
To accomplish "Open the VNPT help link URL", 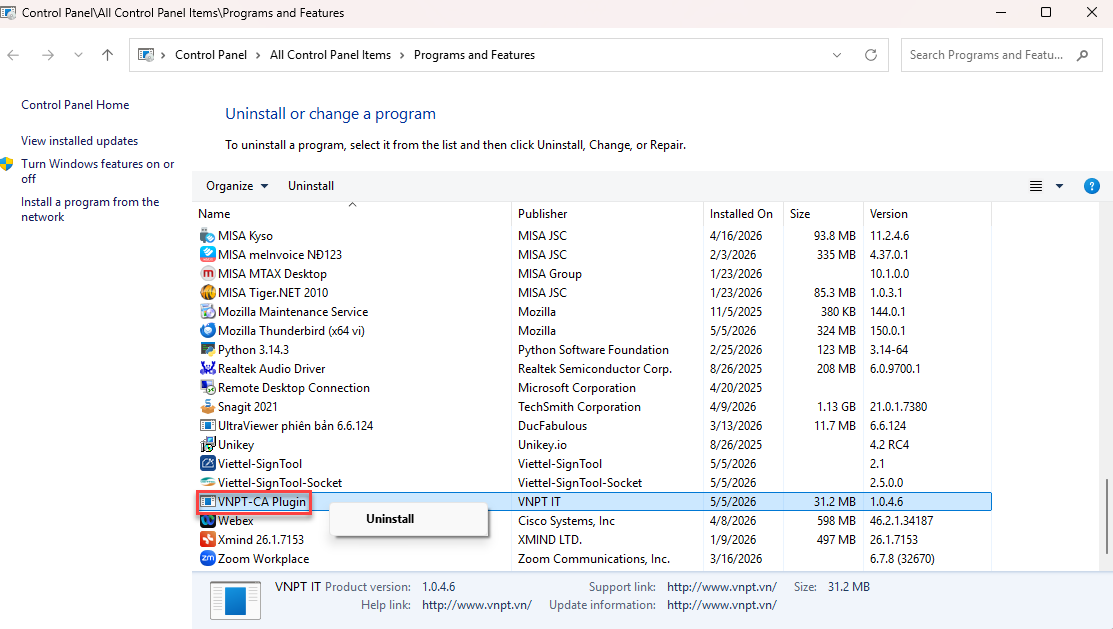I will 477,605.
